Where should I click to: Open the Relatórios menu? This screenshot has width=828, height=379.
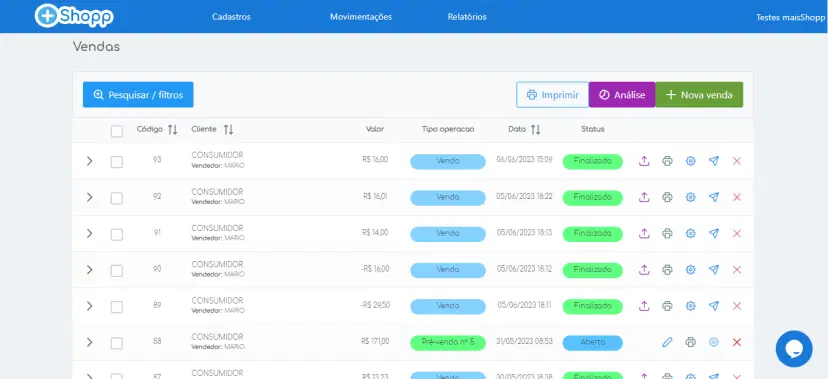pos(467,17)
